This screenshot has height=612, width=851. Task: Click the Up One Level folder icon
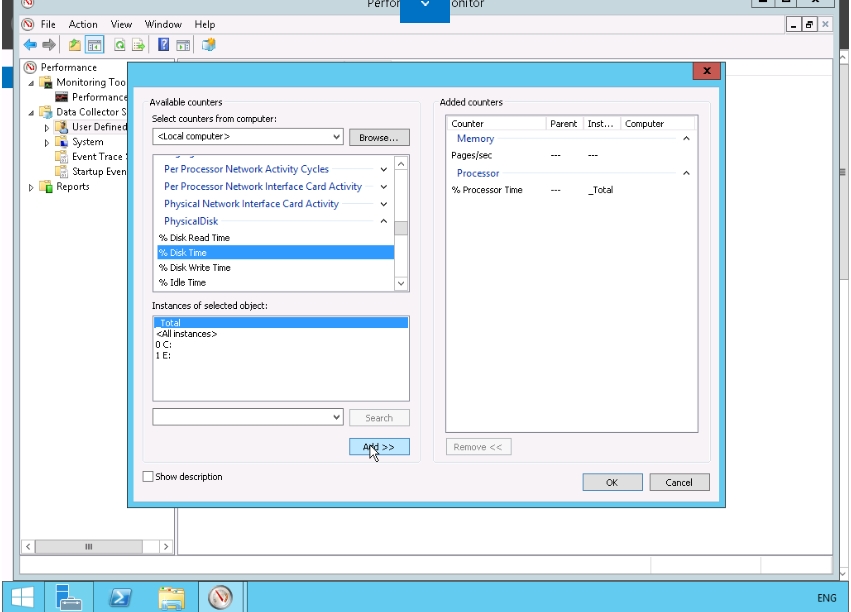[75, 45]
